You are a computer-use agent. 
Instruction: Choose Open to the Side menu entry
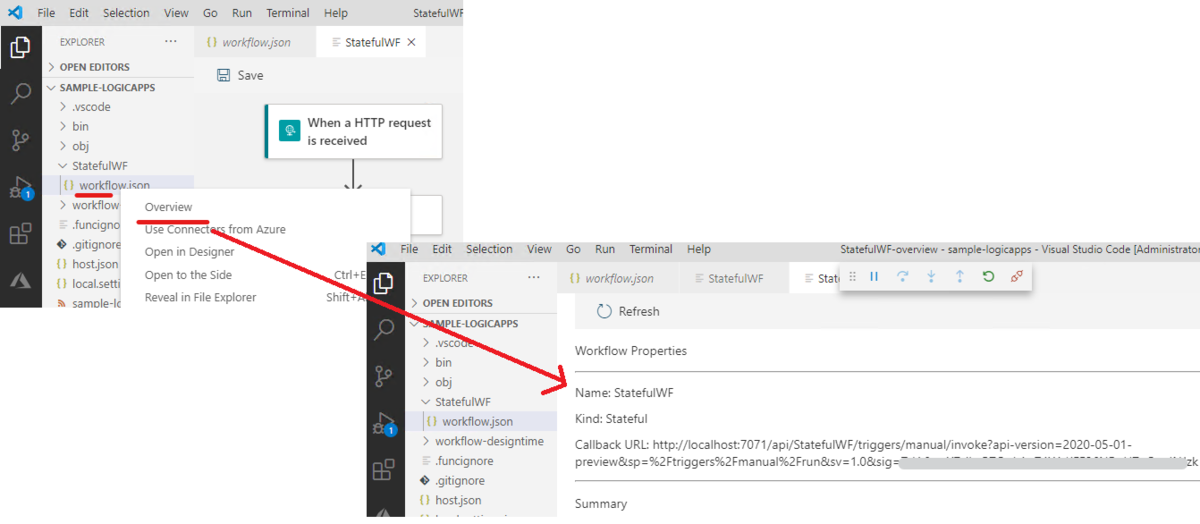188,275
